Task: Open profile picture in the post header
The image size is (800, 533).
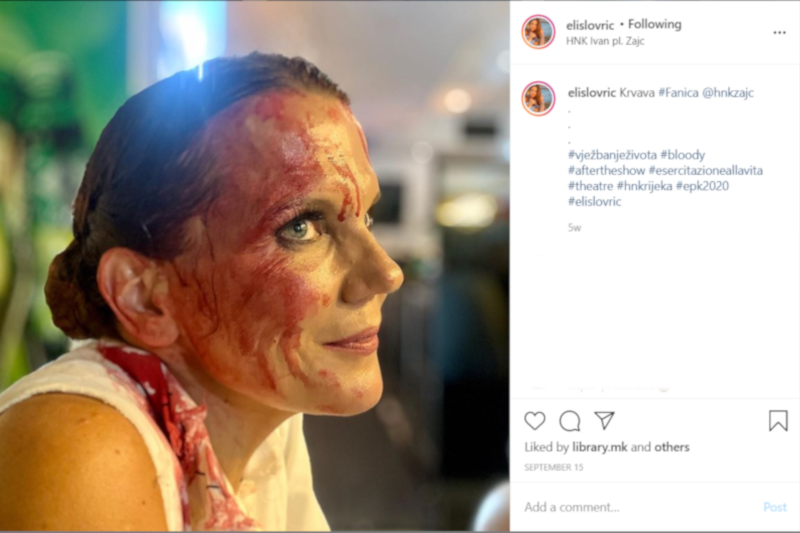Action: (x=538, y=32)
